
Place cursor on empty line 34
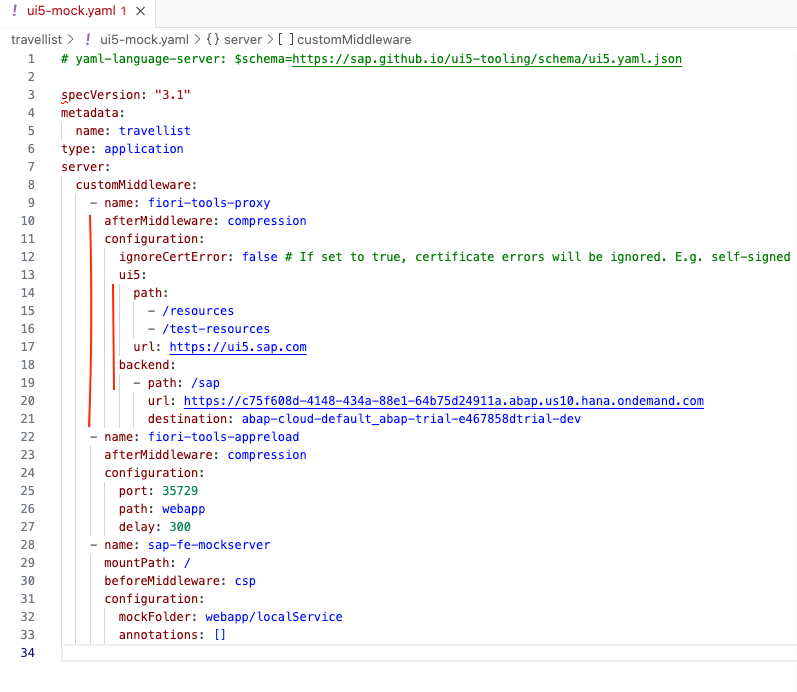[429, 653]
